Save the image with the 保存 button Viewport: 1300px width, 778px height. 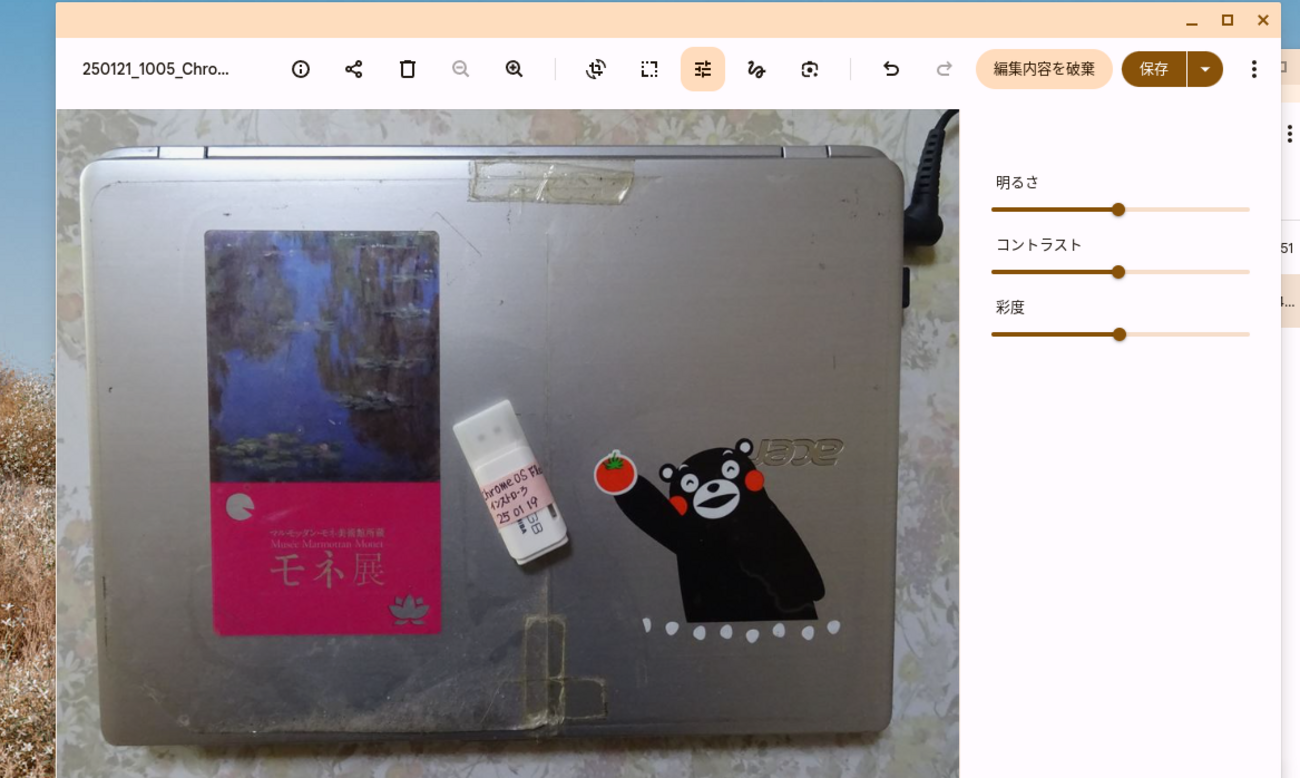(x=1154, y=69)
